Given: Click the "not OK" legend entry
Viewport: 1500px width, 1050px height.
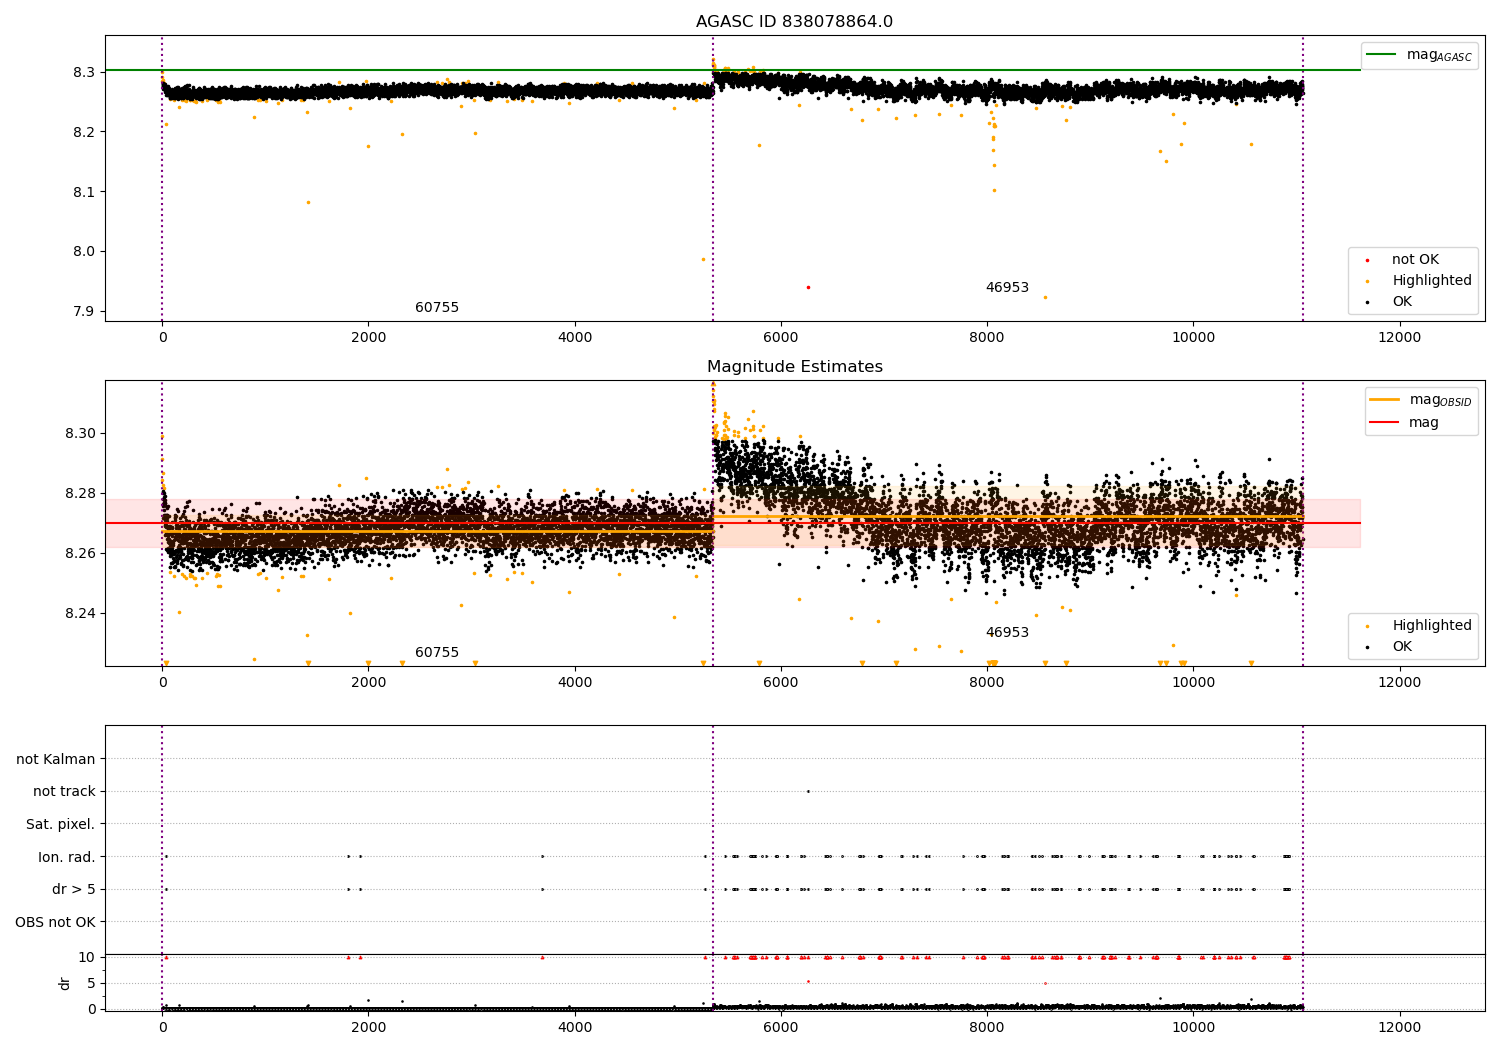Looking at the screenshot, I should [1415, 260].
